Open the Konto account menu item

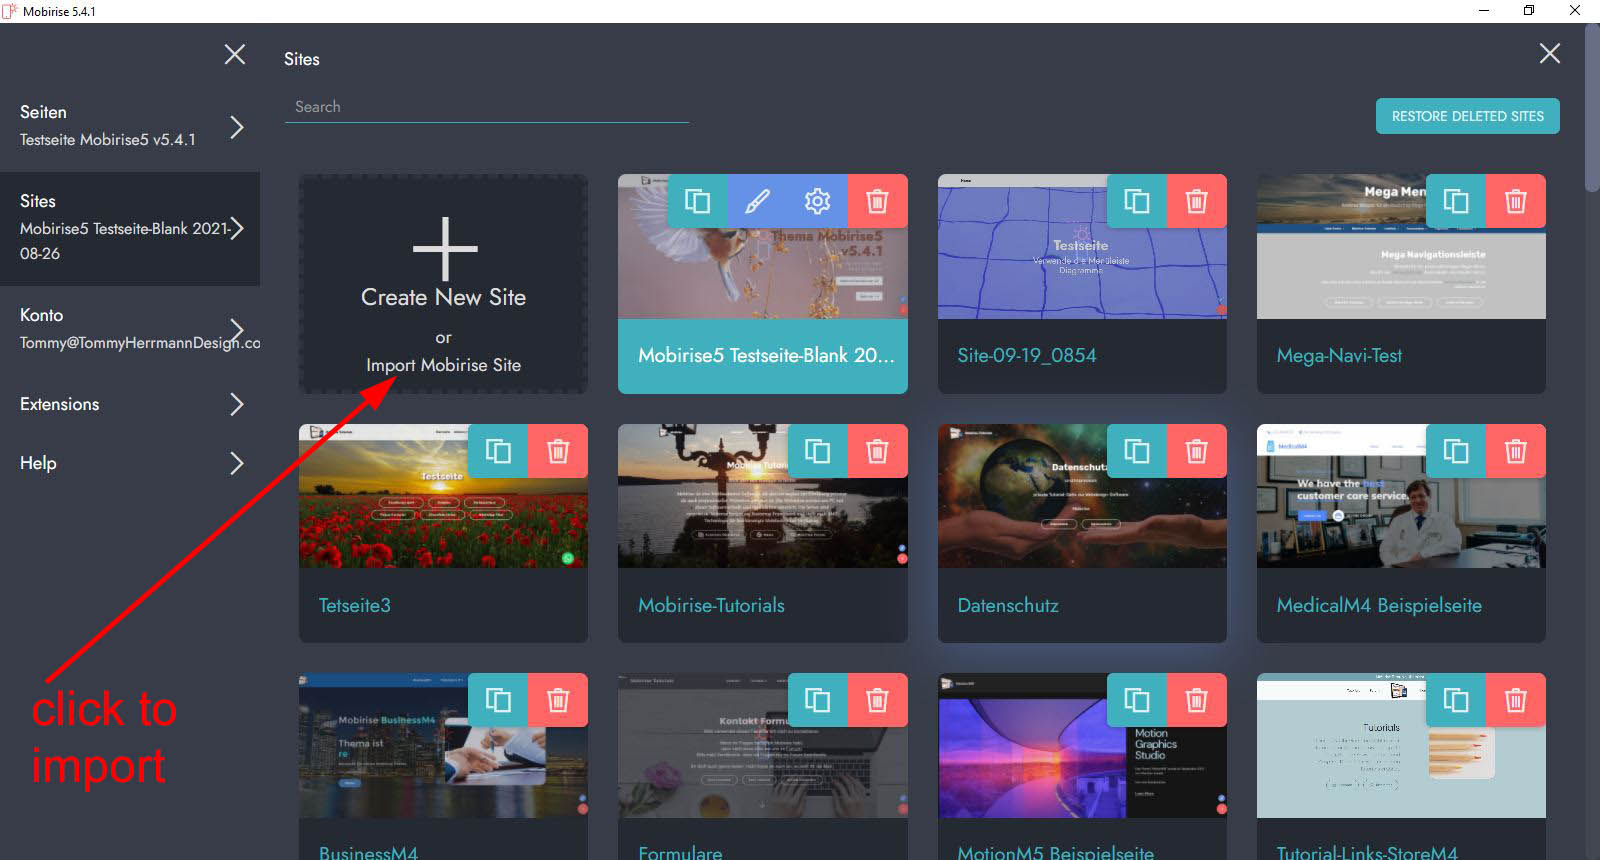pyautogui.click(x=130, y=329)
